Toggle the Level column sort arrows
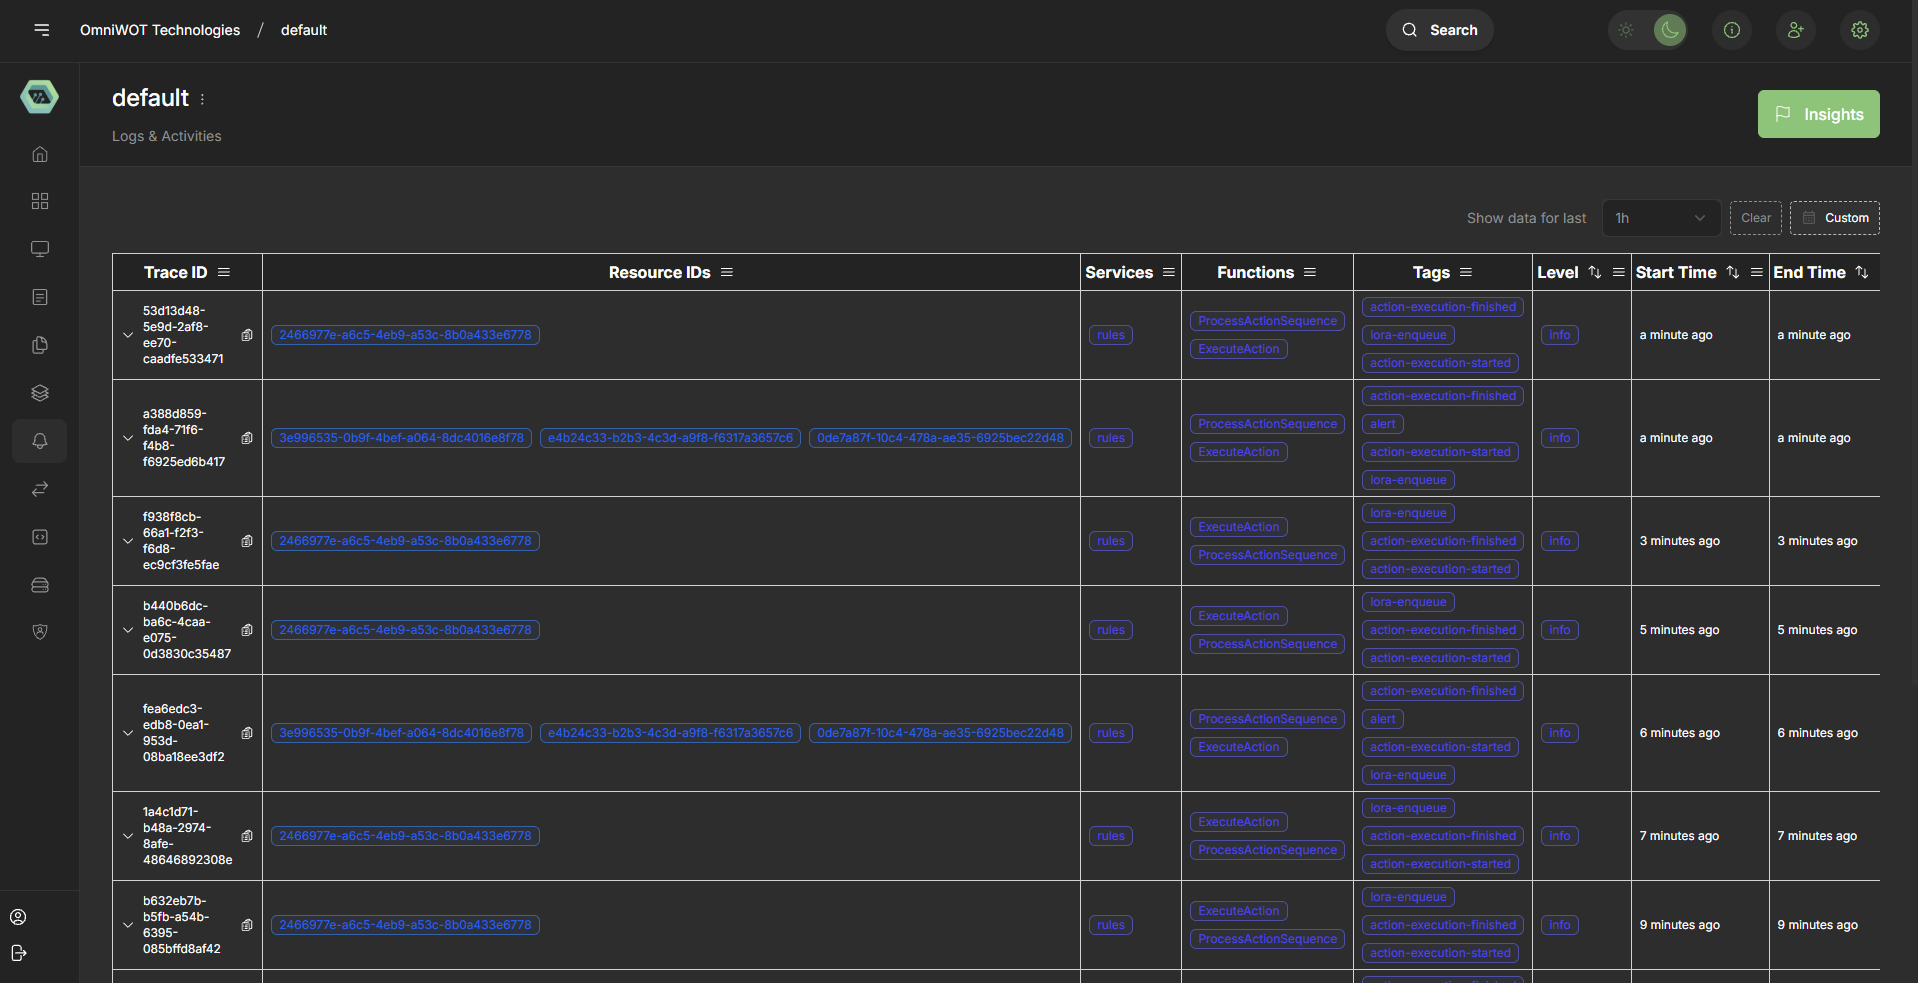 point(1594,272)
